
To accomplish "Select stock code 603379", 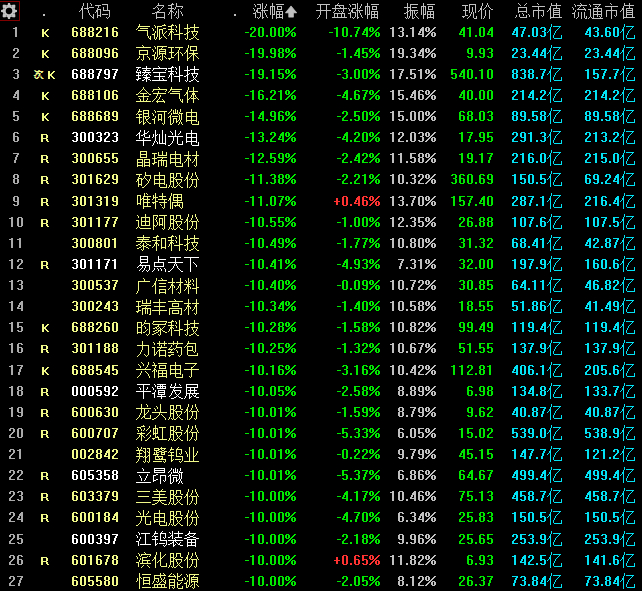I will [95, 496].
